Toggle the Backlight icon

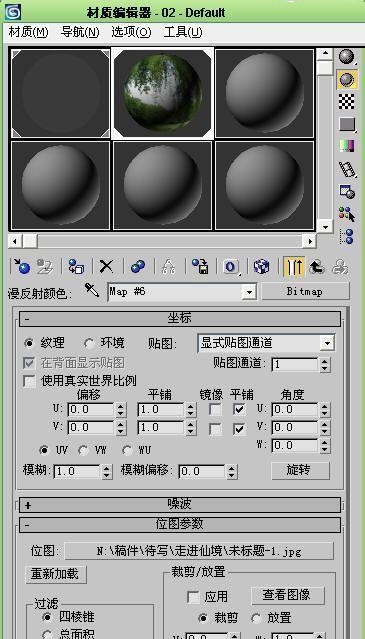[x=347, y=79]
